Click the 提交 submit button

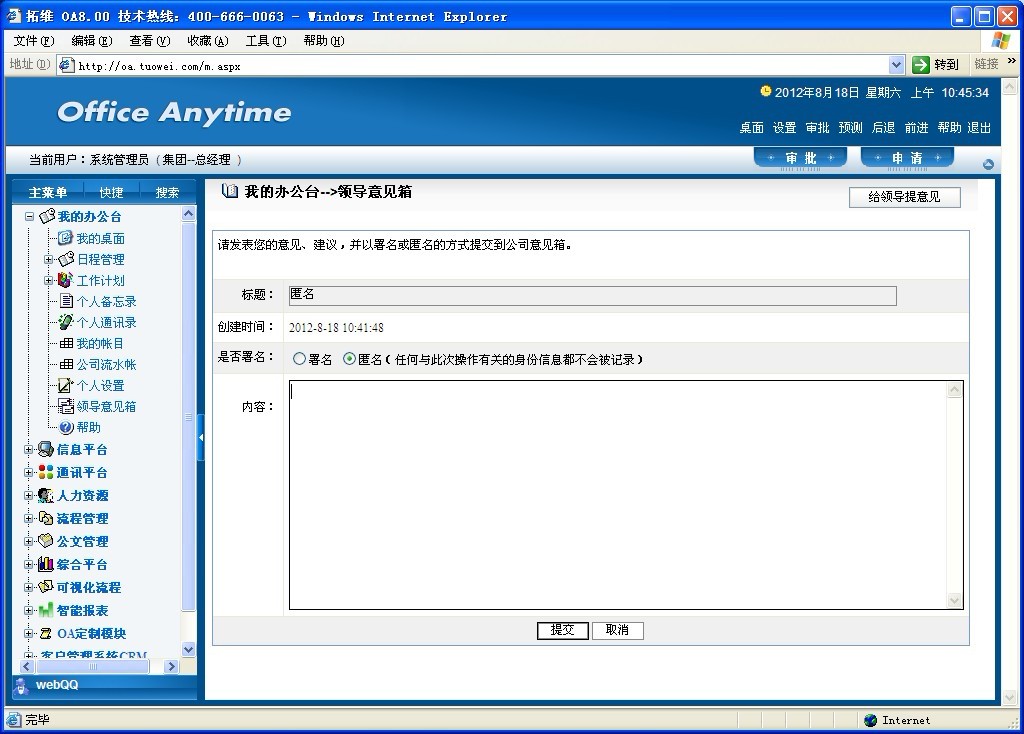click(x=562, y=630)
